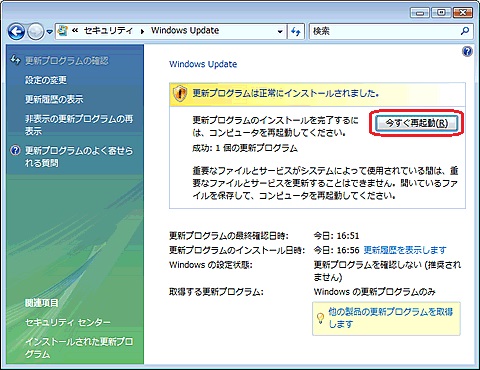
Task: Click the control panel icon in address bar
Action: [x=62, y=31]
